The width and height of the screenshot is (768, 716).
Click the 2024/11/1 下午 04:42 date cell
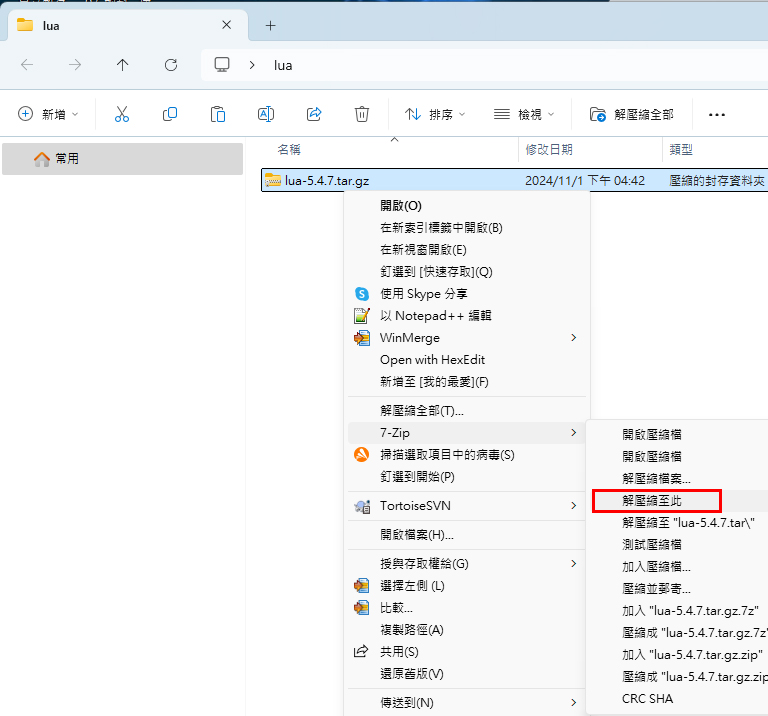[585, 181]
